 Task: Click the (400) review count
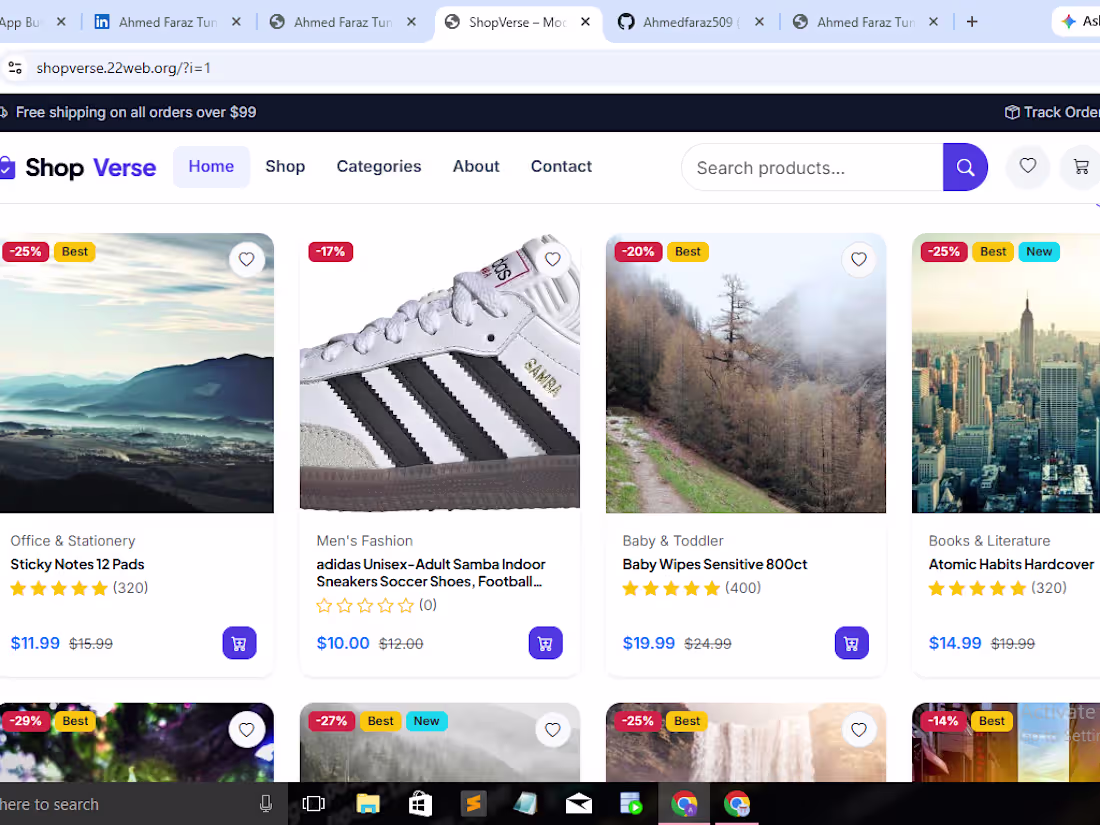[743, 588]
